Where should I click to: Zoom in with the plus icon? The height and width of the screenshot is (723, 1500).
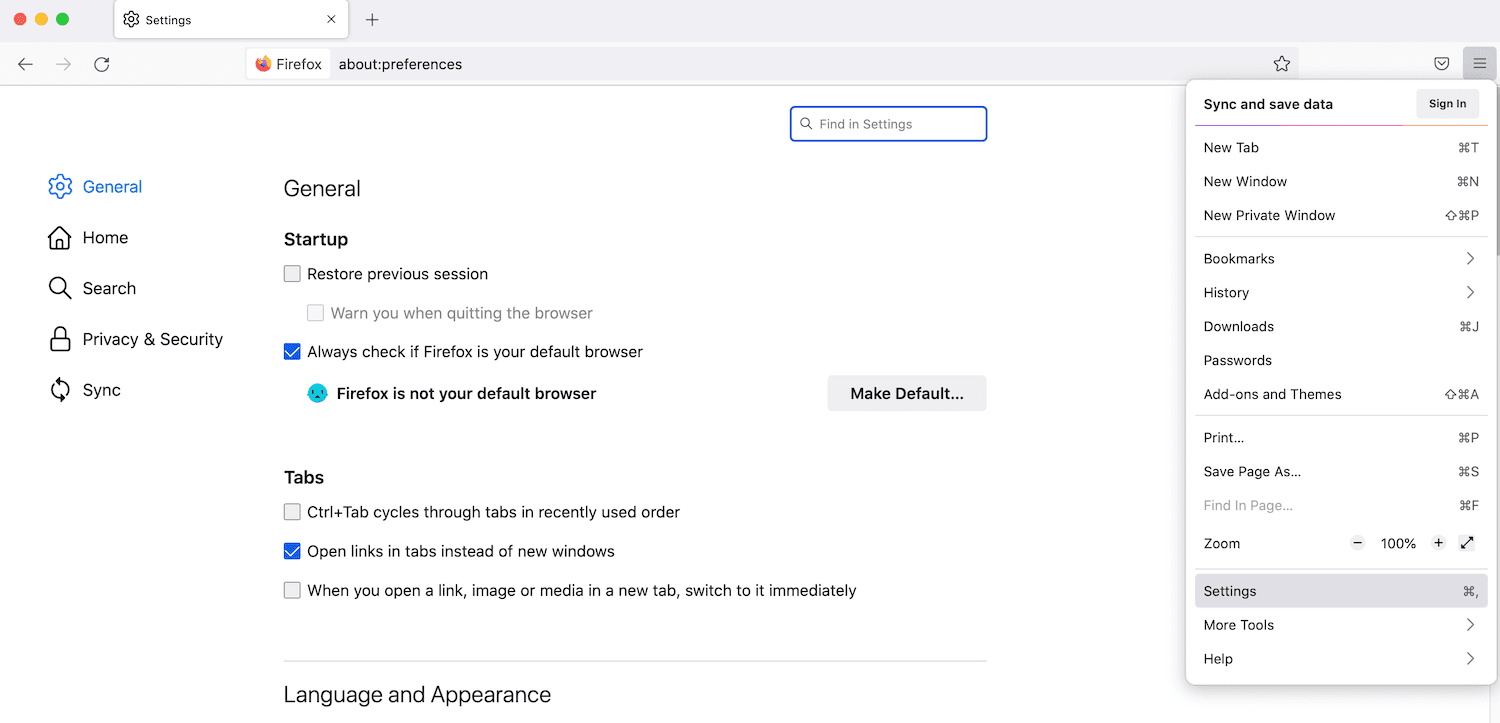coord(1438,543)
